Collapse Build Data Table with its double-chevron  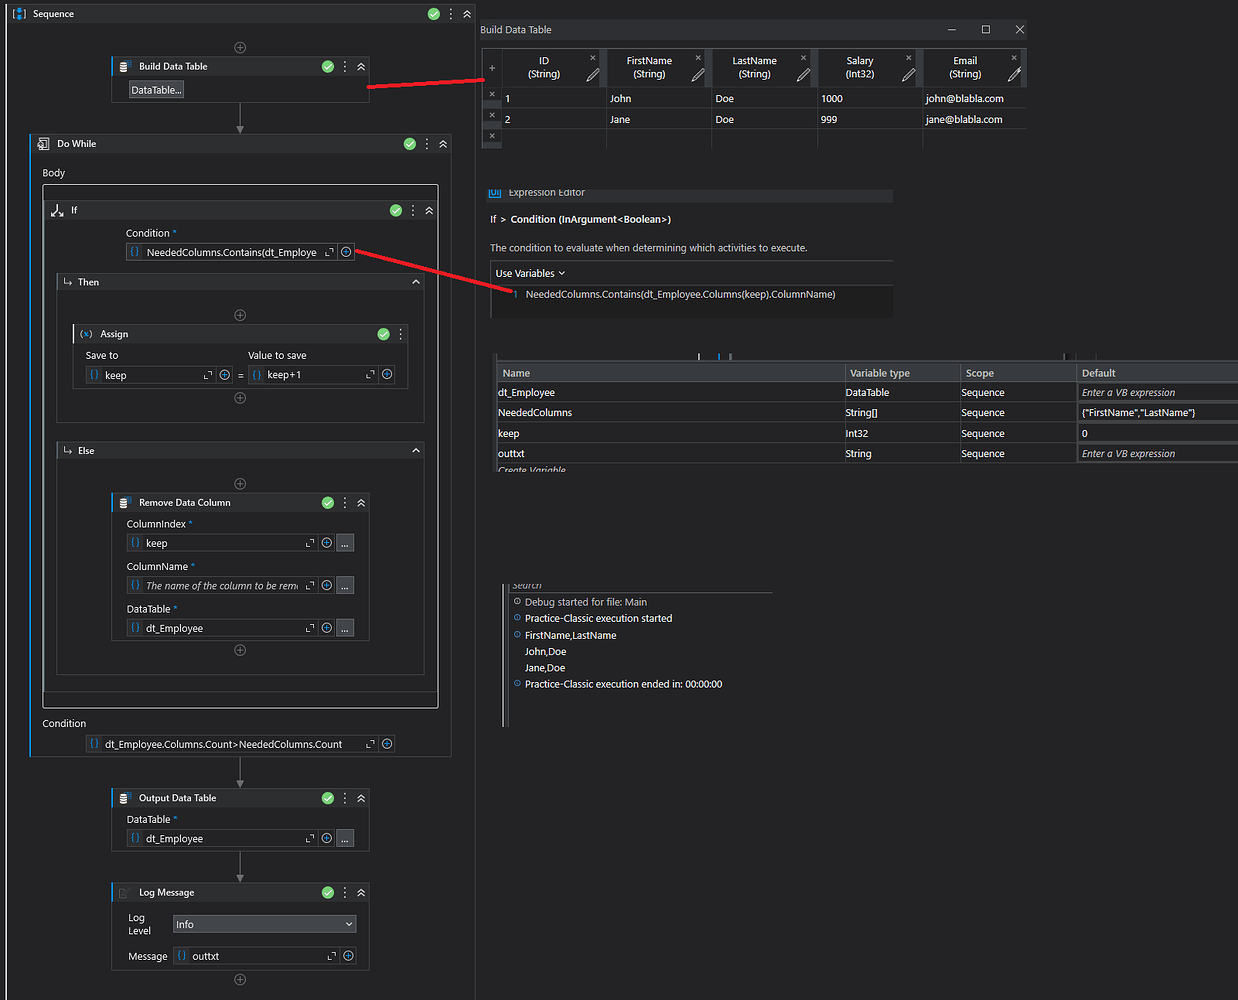point(360,65)
